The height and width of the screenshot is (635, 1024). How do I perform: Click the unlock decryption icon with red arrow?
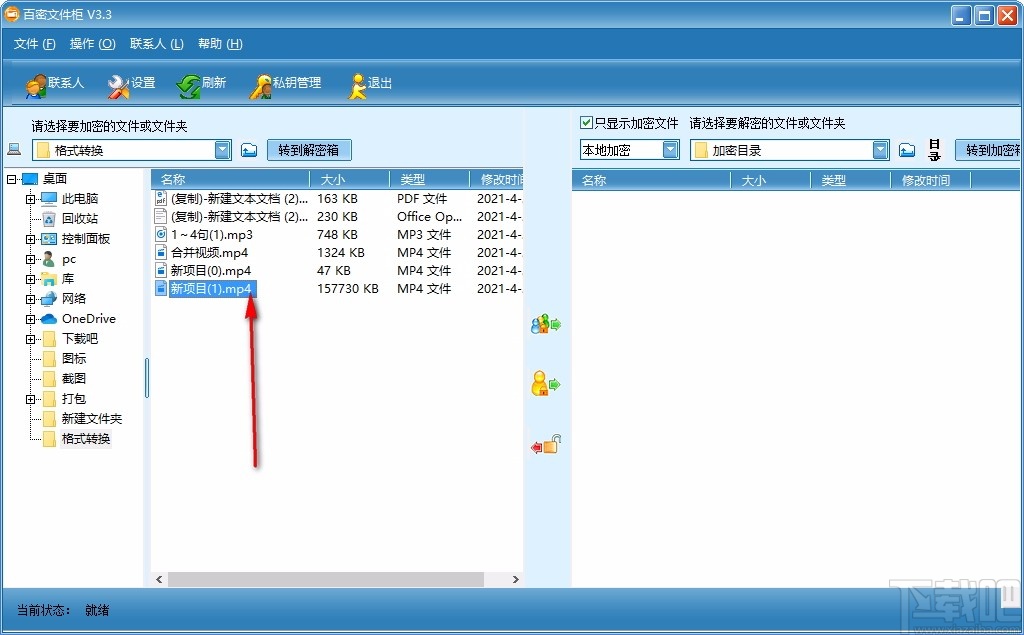pos(546,444)
